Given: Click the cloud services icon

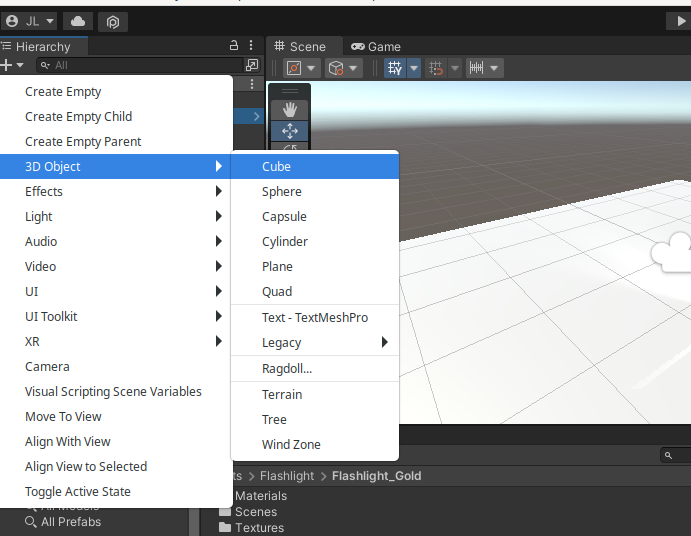Looking at the screenshot, I should (x=78, y=21).
